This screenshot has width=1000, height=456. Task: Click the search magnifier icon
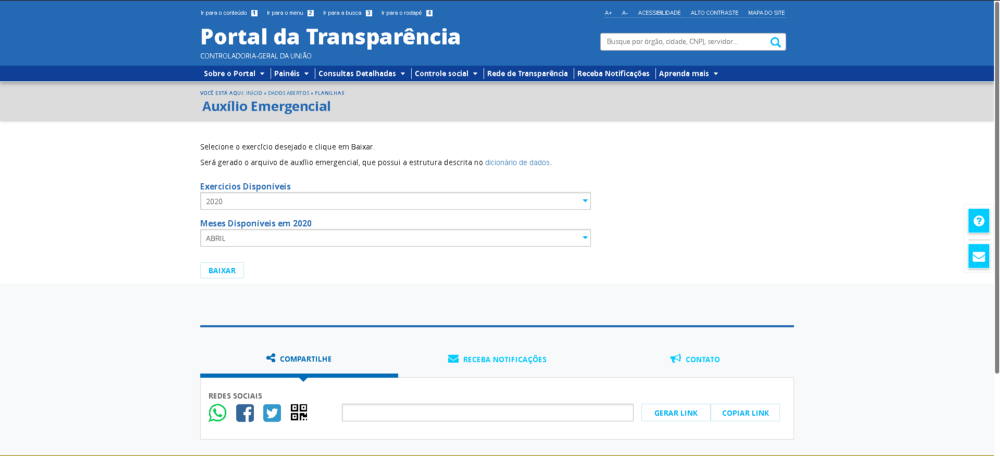(x=775, y=42)
